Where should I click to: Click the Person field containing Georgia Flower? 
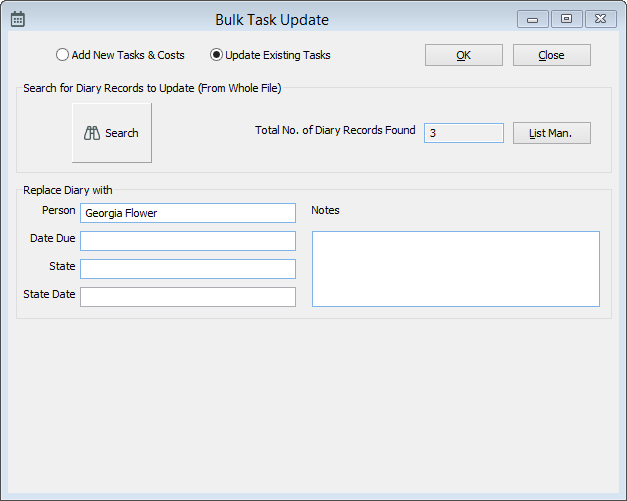pos(188,213)
